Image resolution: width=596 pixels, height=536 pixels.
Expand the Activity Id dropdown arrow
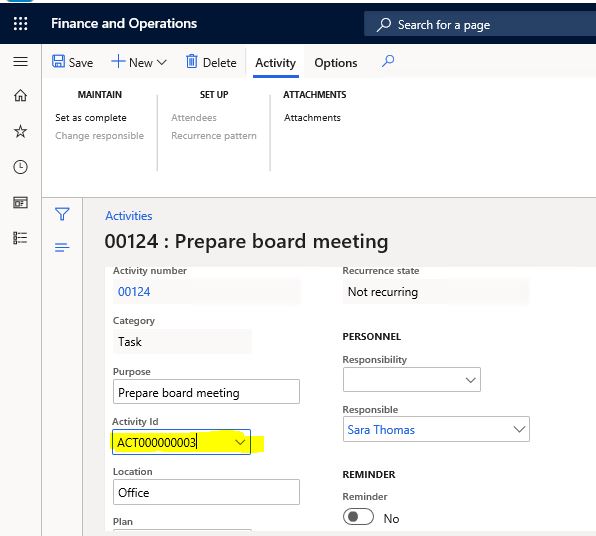240,442
